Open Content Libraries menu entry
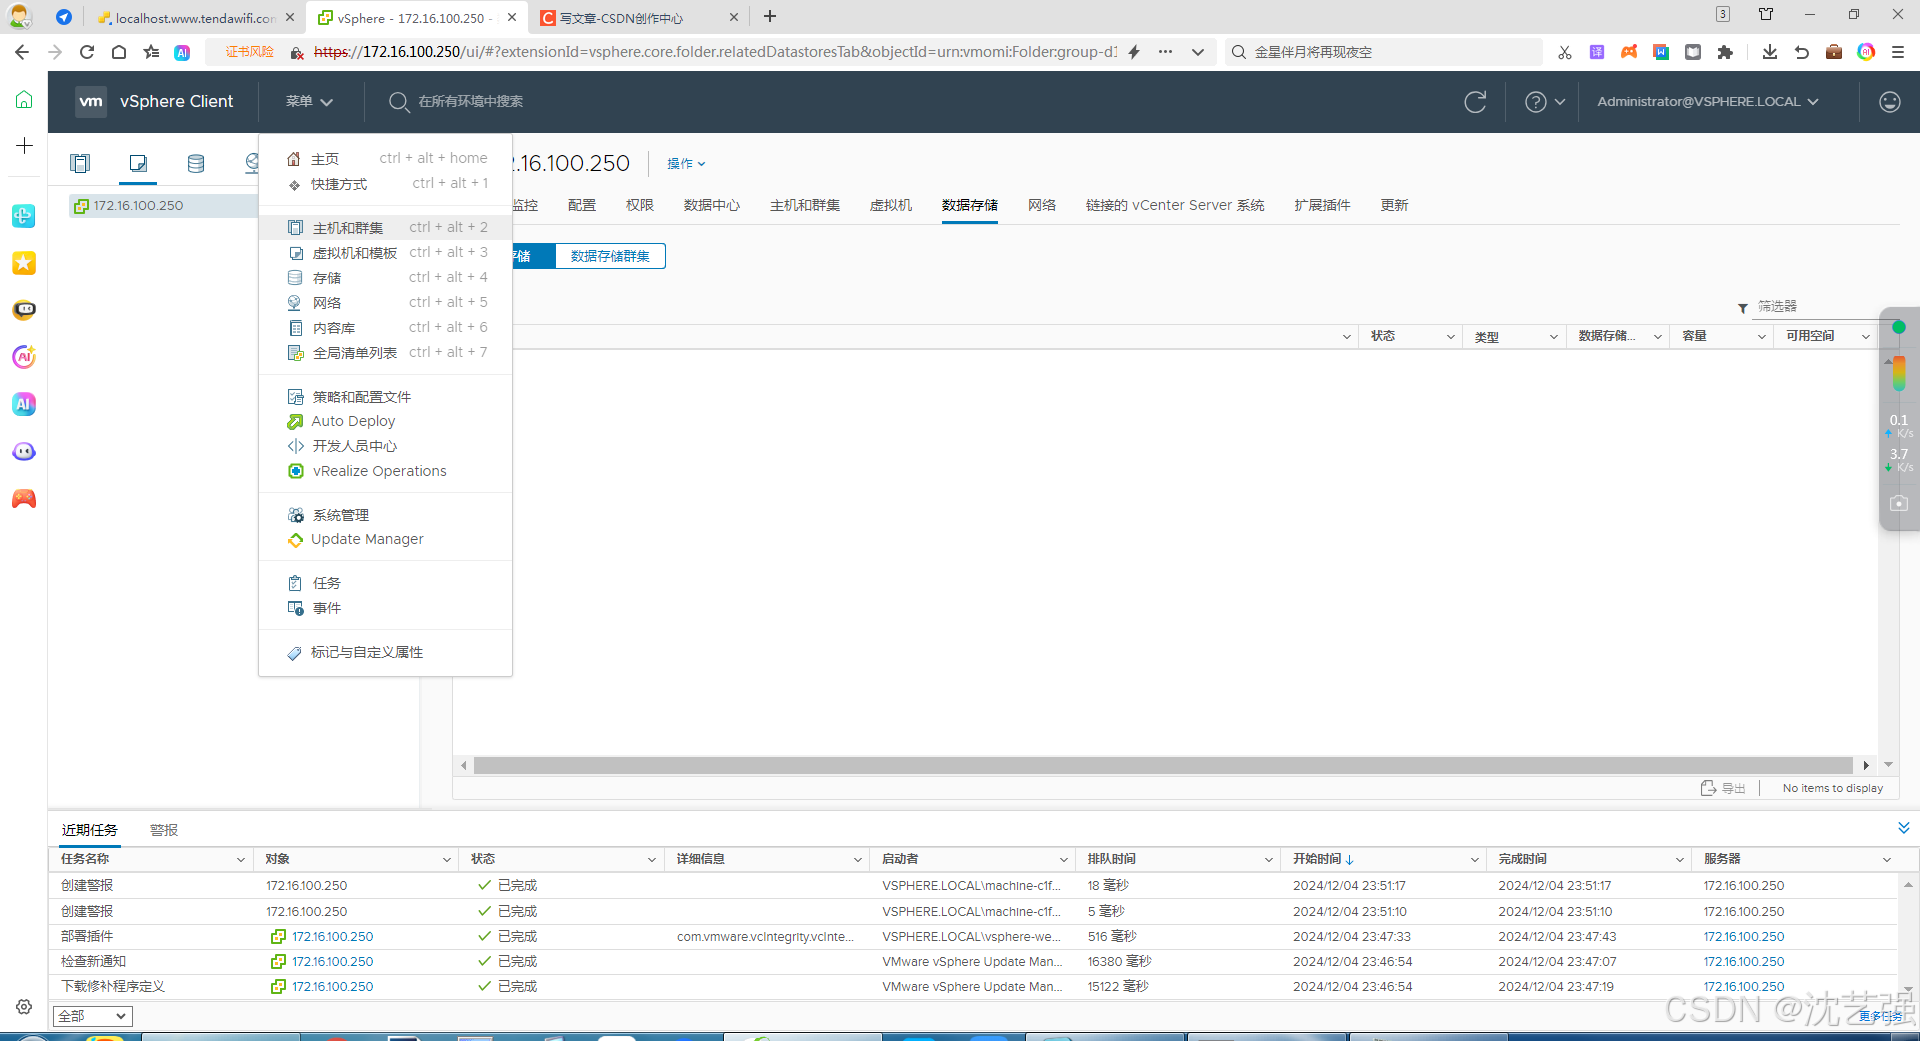Image resolution: width=1920 pixels, height=1041 pixels. [x=385, y=328]
